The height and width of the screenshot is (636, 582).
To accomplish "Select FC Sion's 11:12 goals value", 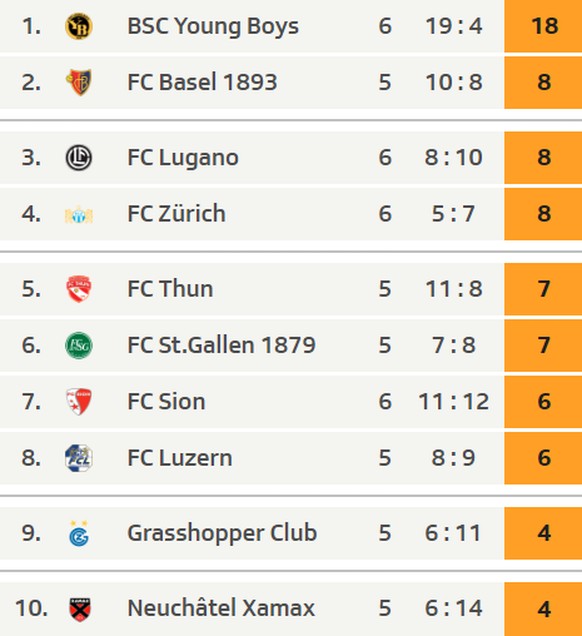I will [453, 402].
